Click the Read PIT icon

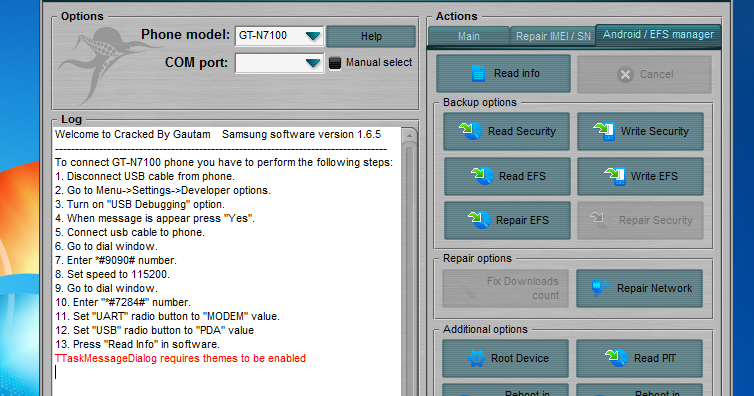click(x=616, y=358)
